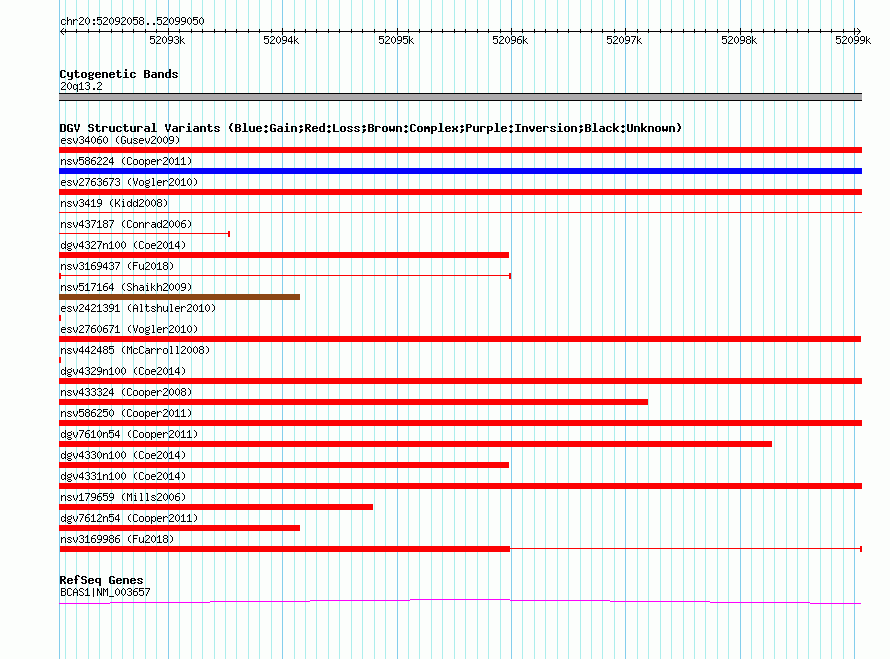
Task: Click esv2760671 (Vogler2010) variant label
Action: [x=129, y=329]
